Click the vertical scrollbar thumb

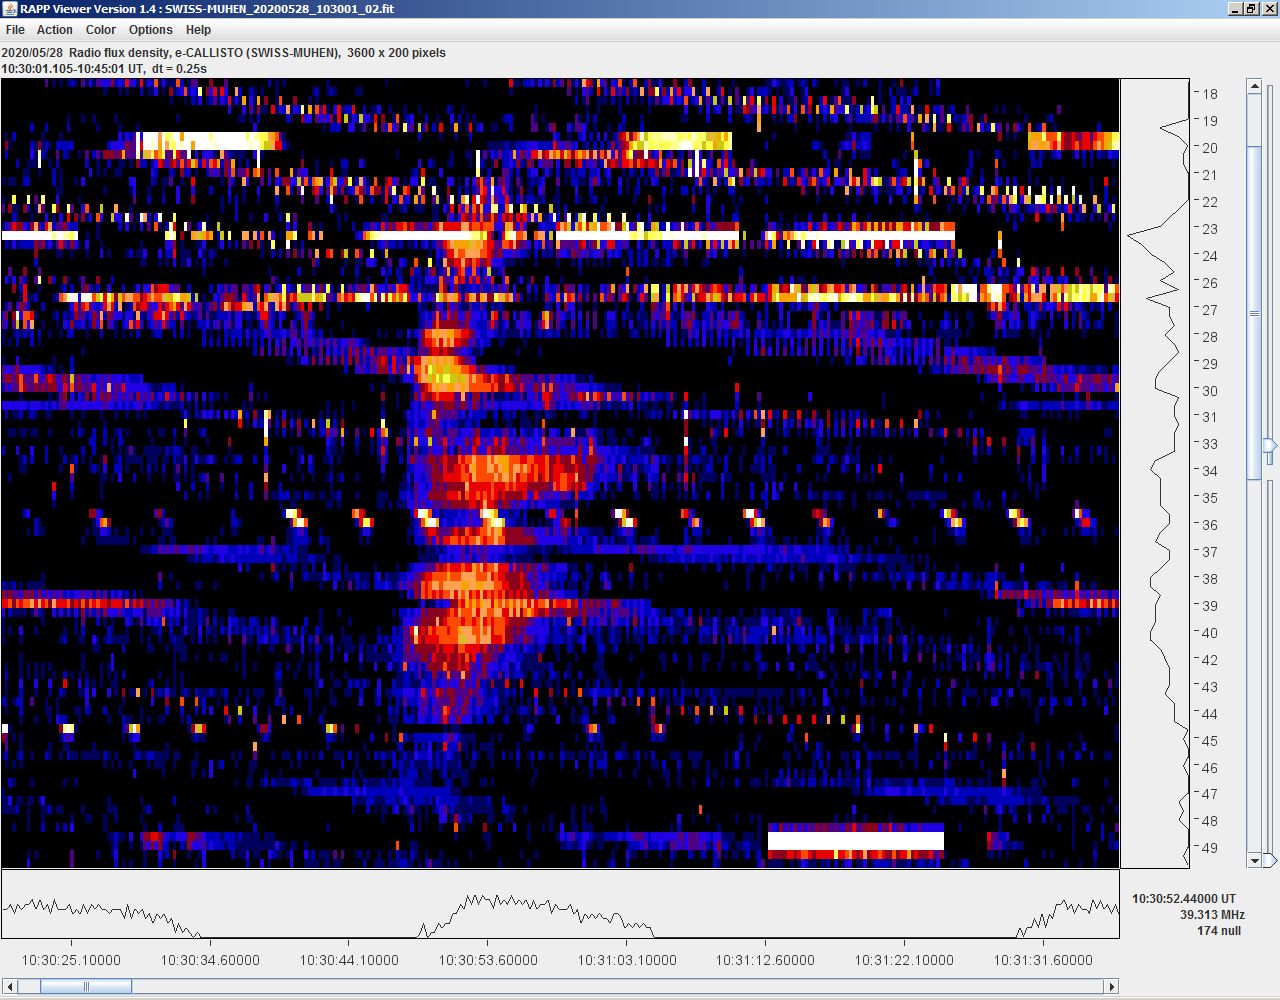tap(1254, 313)
